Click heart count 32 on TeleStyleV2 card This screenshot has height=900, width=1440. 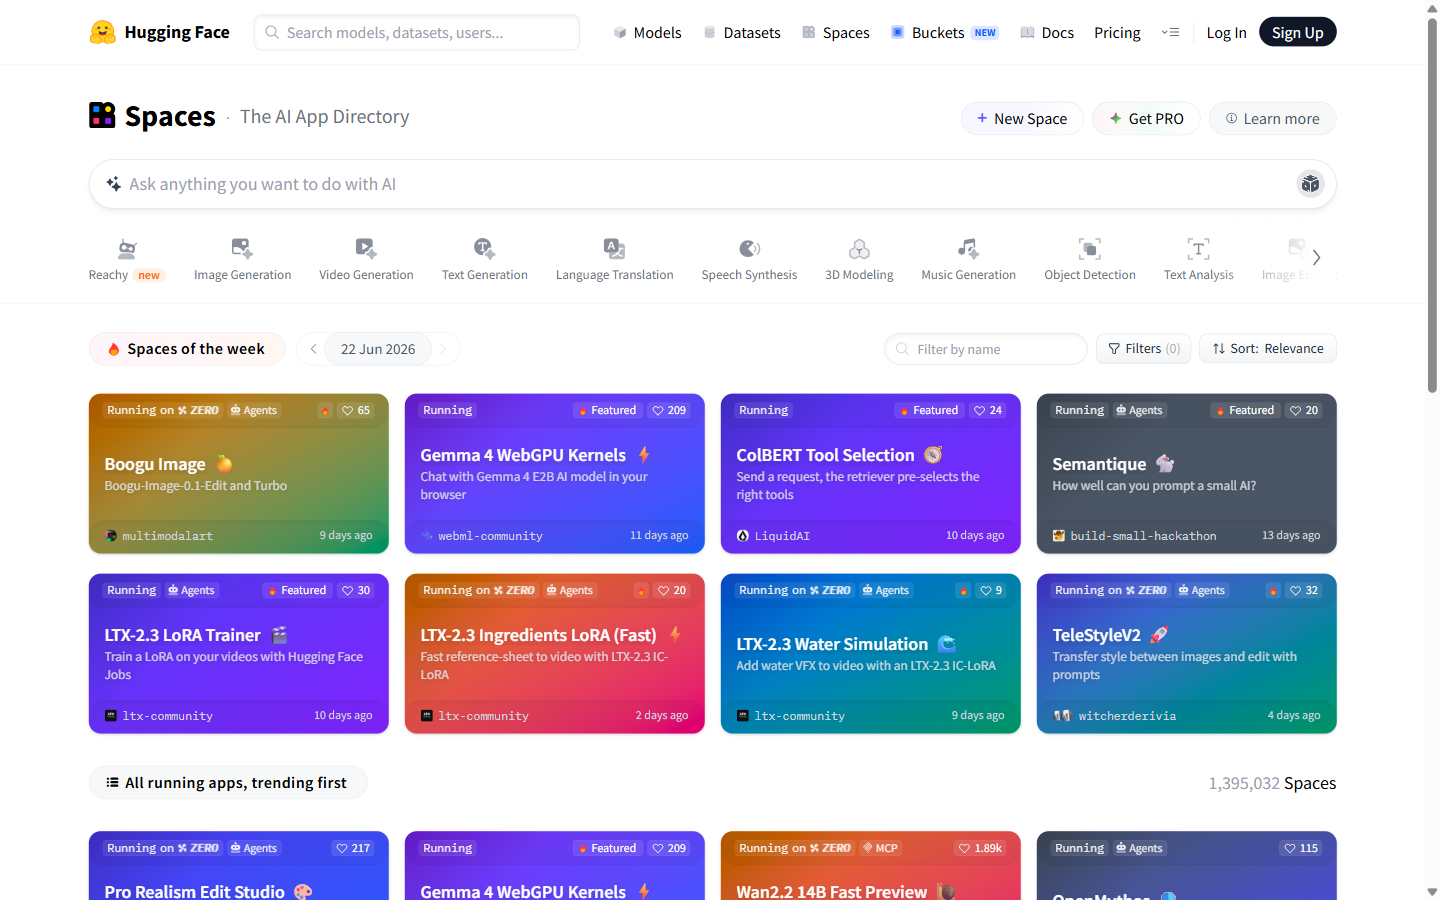[1304, 590]
